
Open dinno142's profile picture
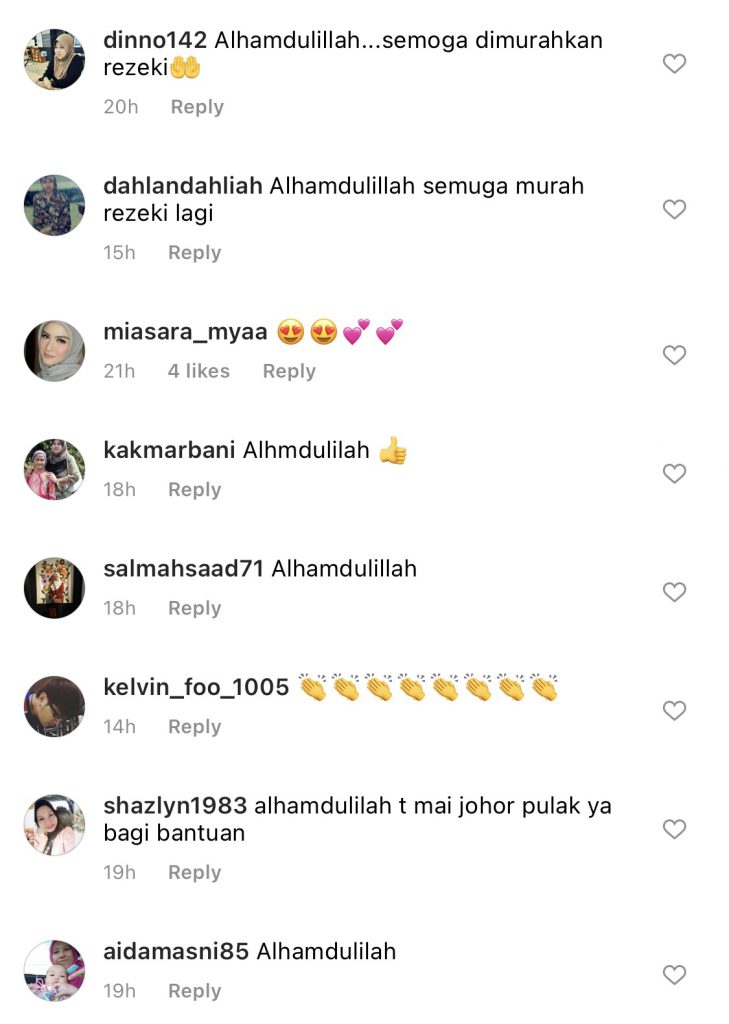click(54, 59)
